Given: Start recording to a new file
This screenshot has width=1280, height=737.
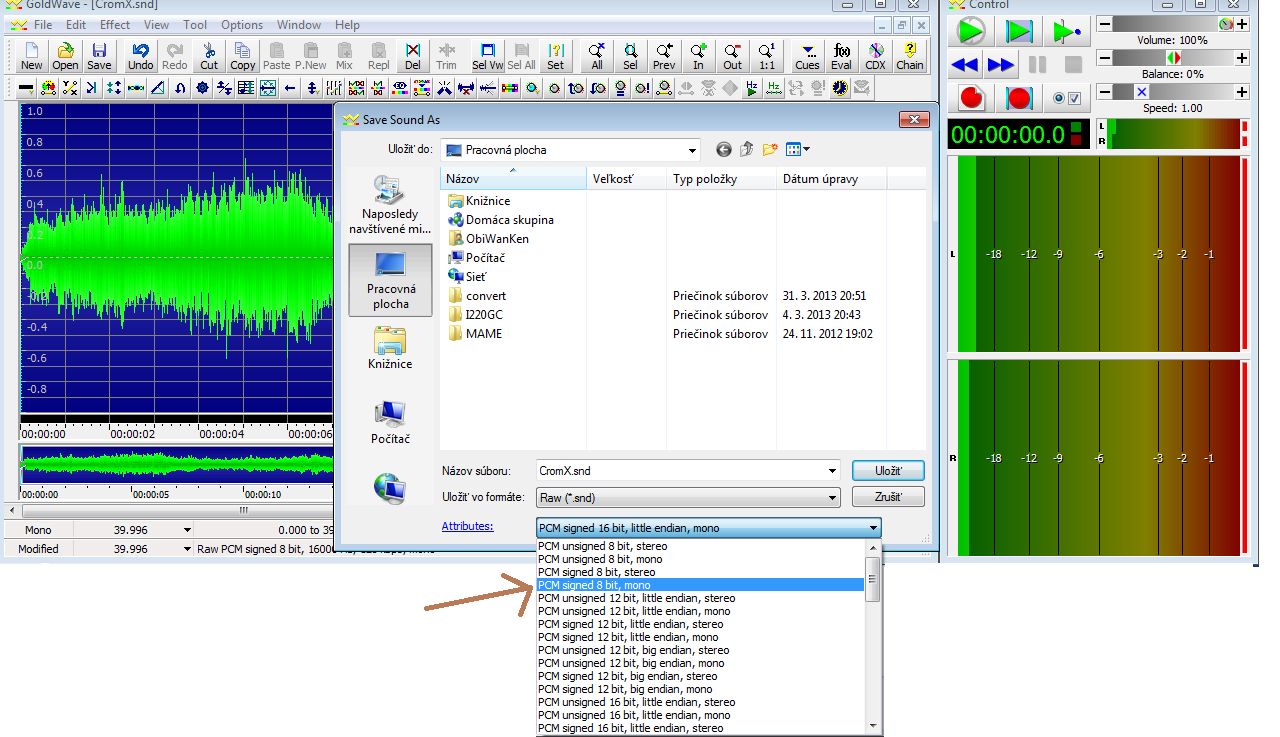Looking at the screenshot, I should (971, 98).
